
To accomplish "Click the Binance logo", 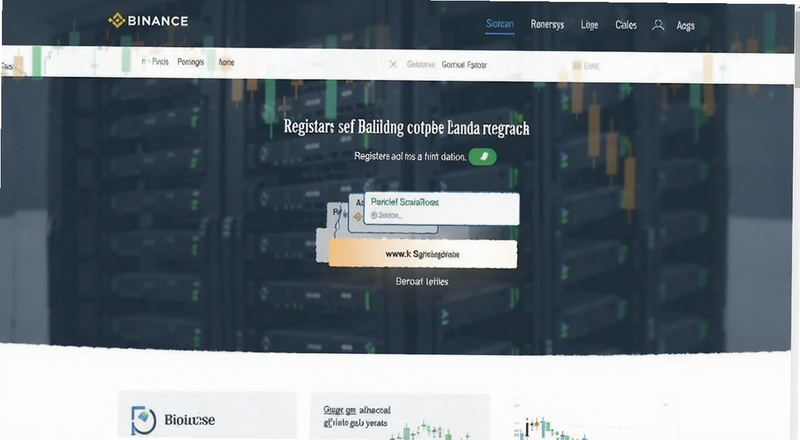I will pyautogui.click(x=148, y=20).
